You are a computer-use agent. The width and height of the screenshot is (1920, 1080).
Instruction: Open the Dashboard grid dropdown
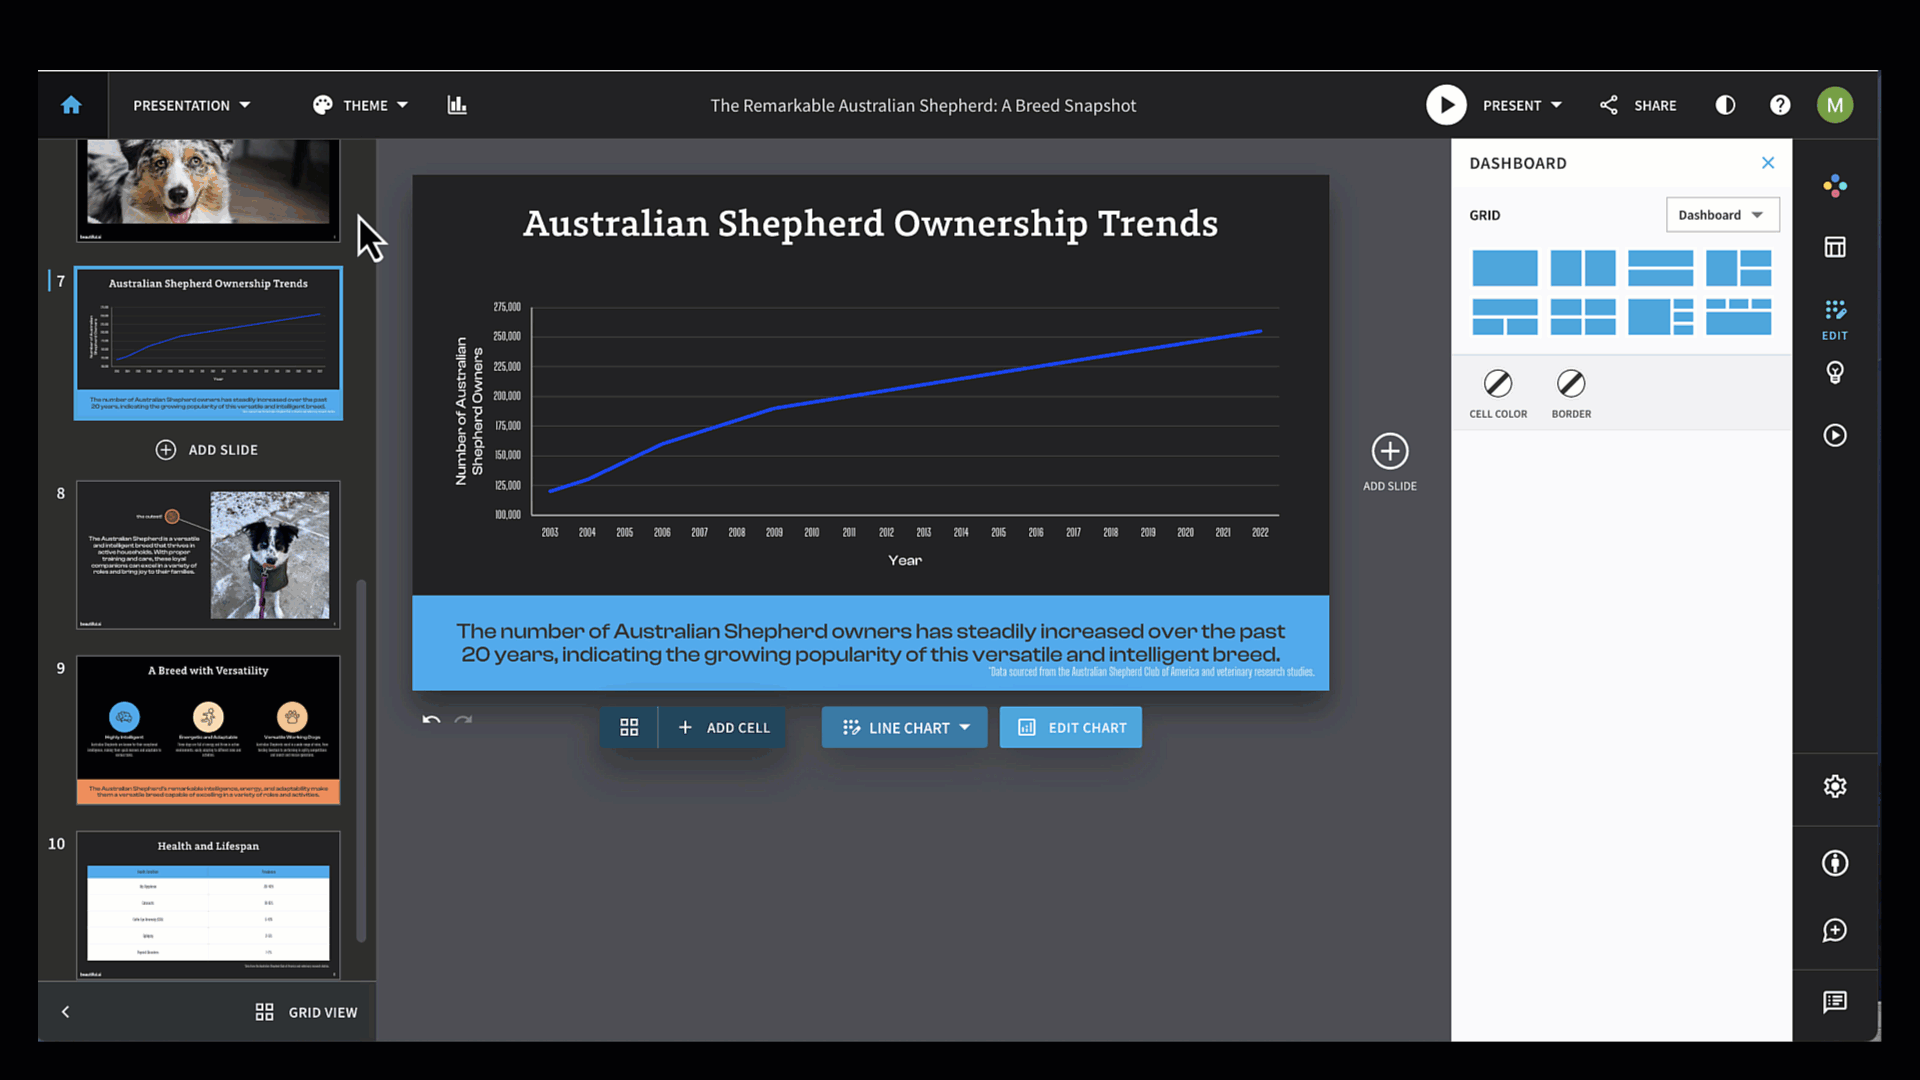click(1722, 215)
